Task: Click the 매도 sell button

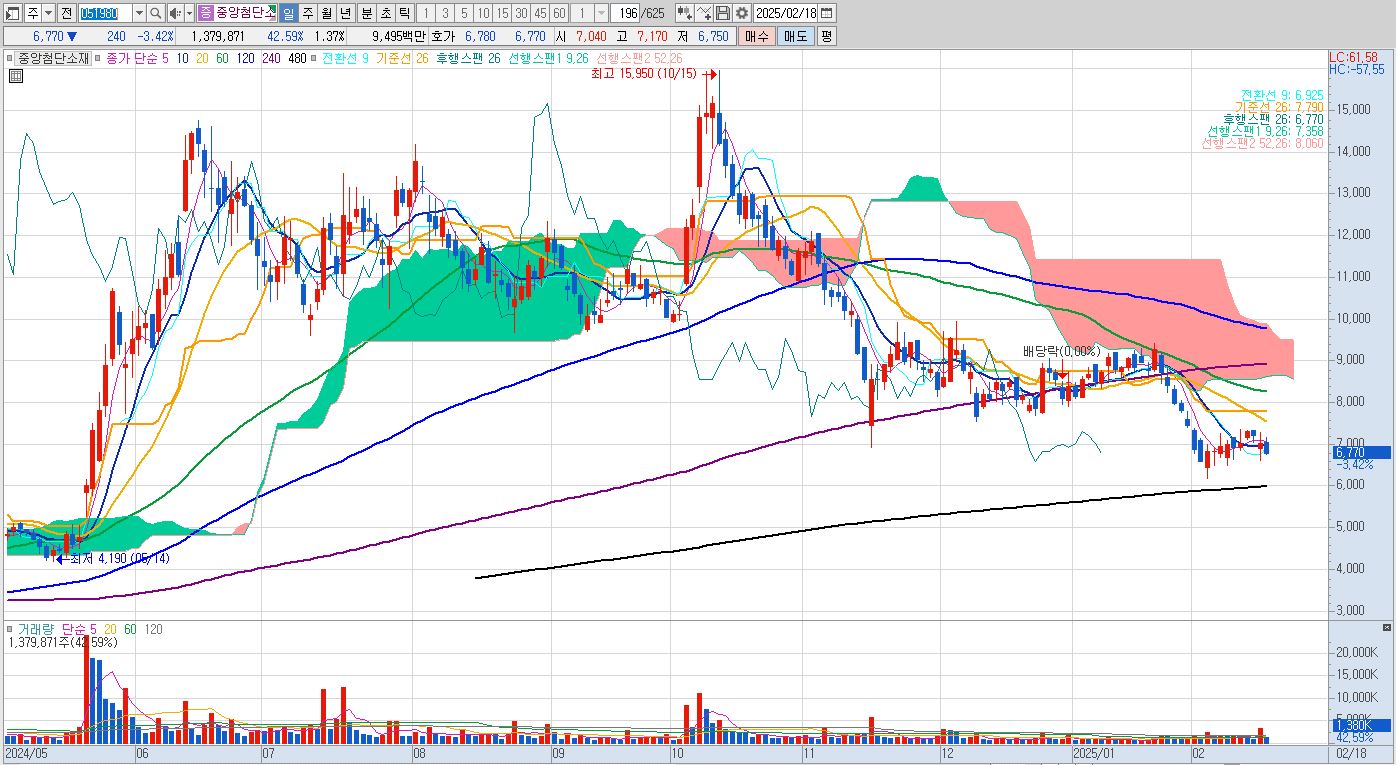Action: coord(795,36)
